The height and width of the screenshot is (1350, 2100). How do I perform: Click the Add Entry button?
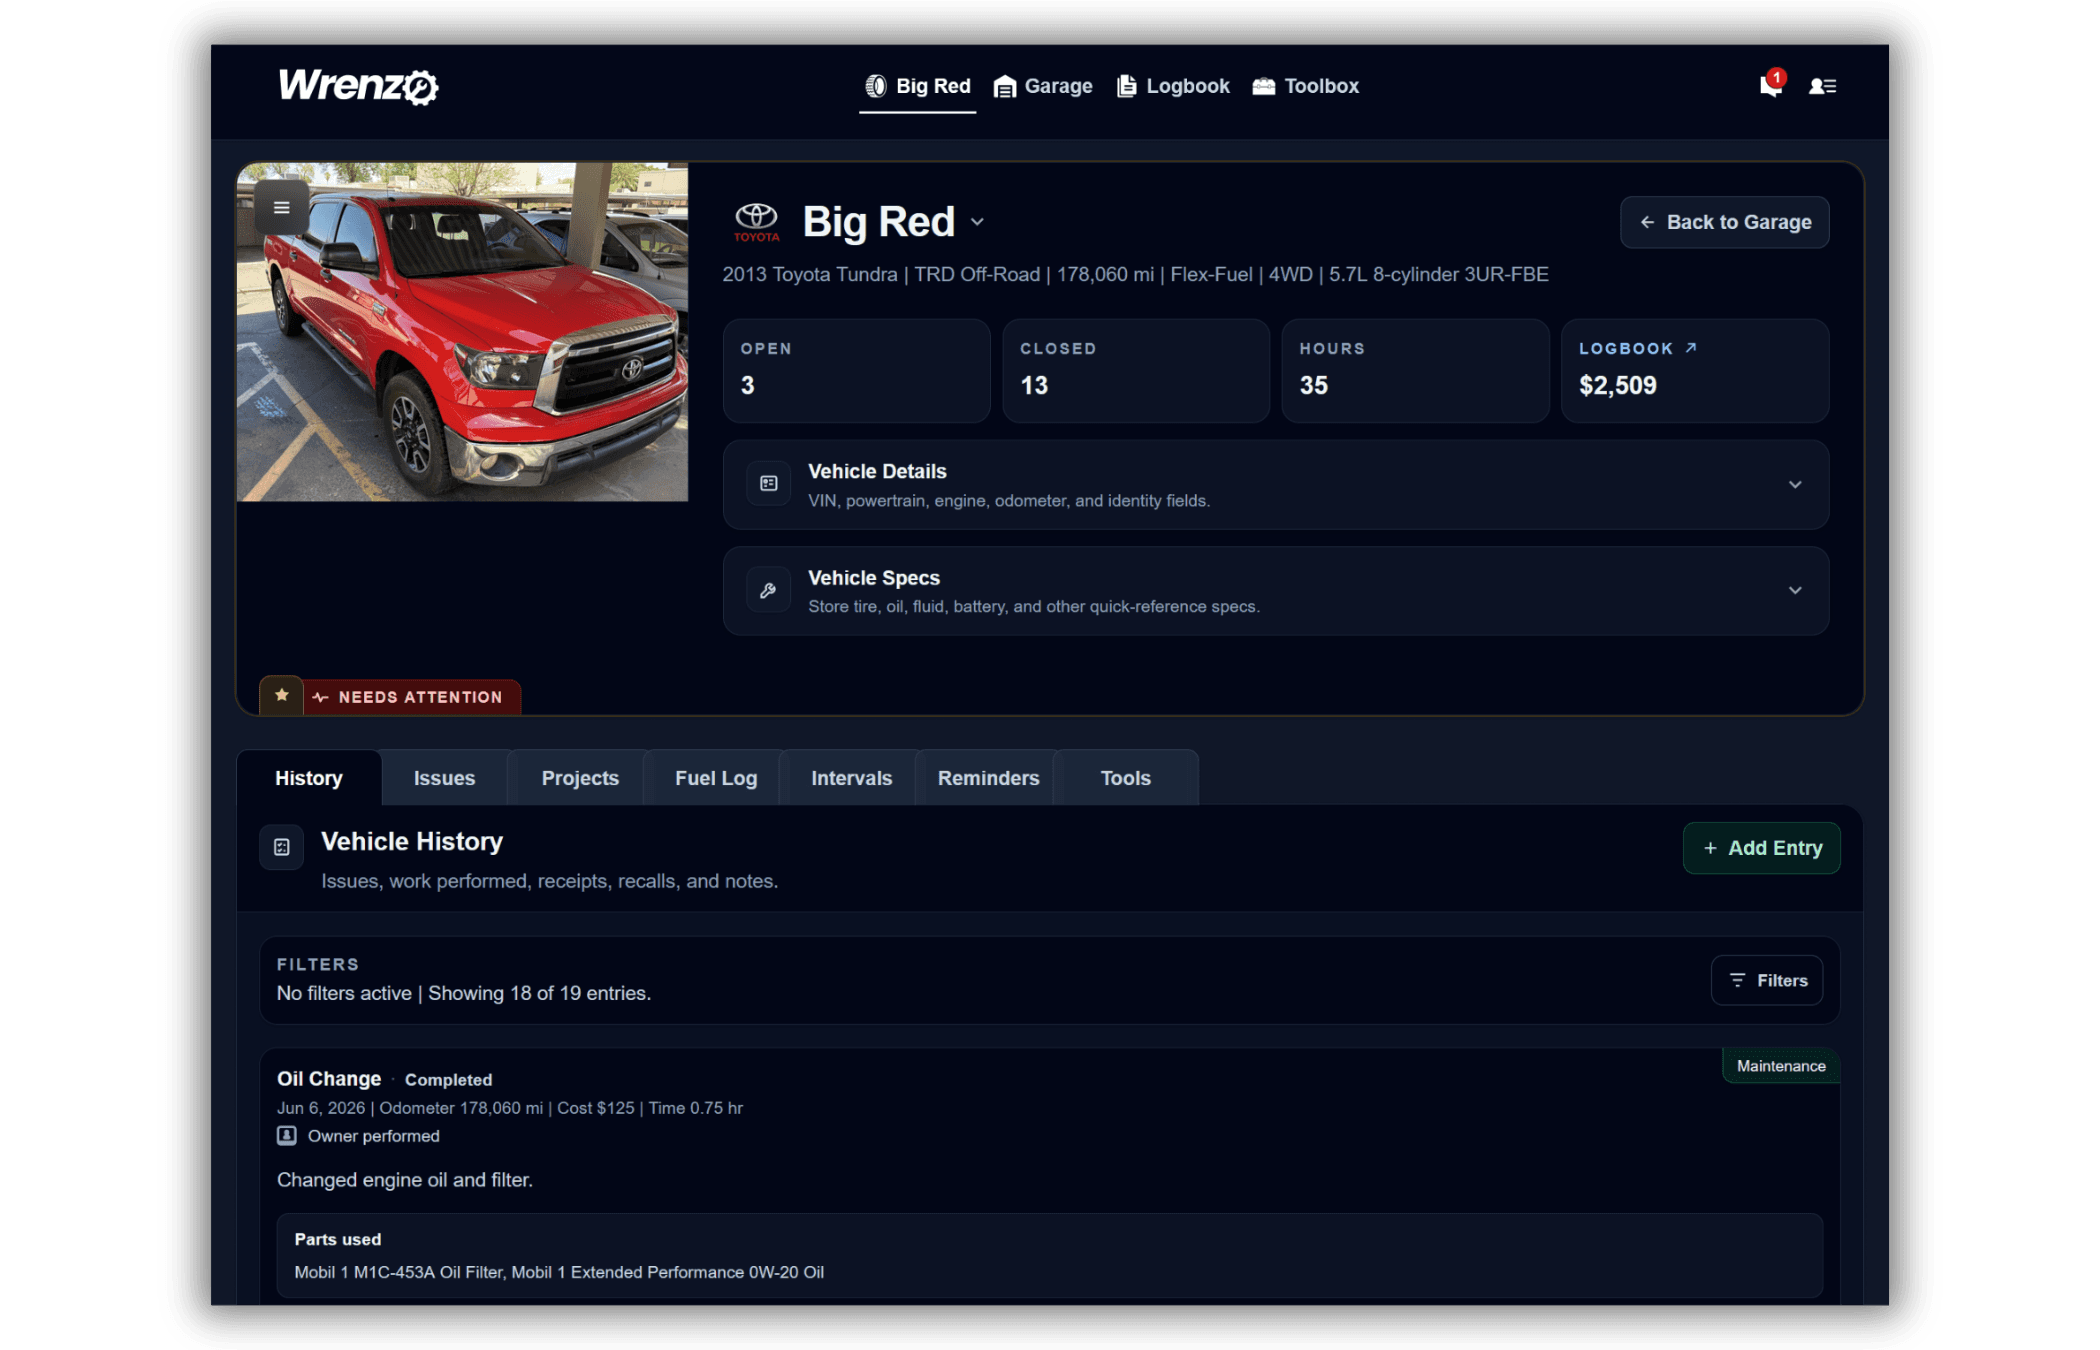(1762, 848)
